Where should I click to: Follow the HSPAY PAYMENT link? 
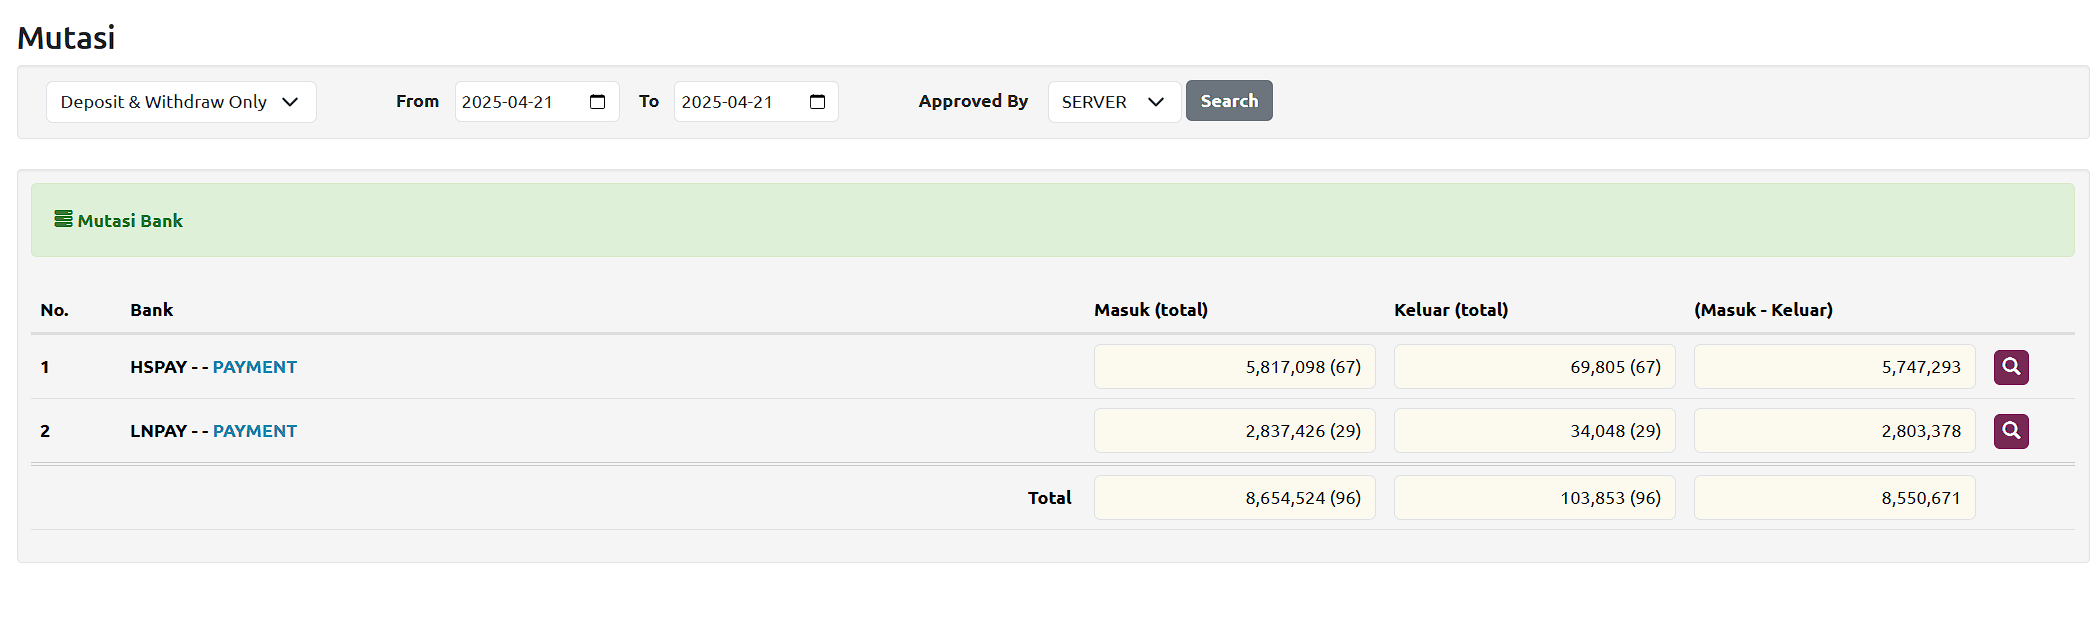click(254, 367)
